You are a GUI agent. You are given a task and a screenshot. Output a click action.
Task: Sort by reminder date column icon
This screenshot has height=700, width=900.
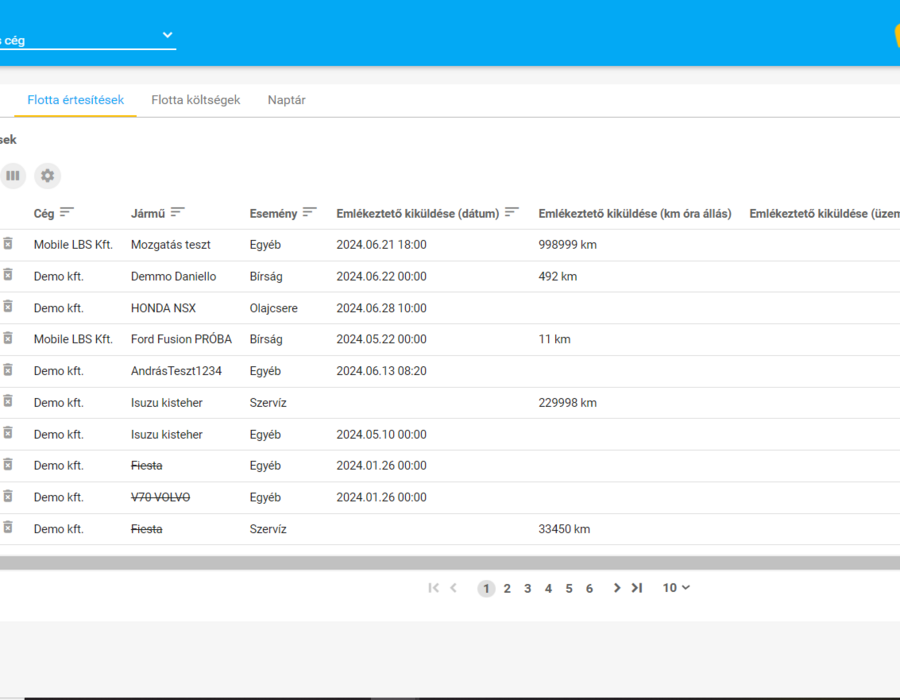(511, 212)
